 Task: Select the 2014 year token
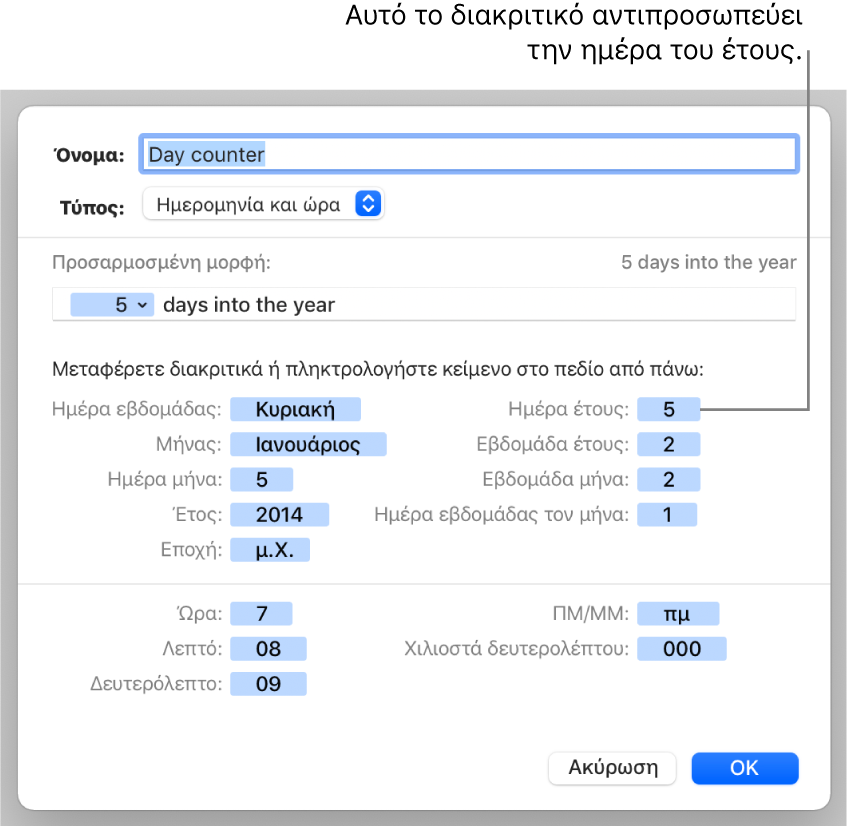pos(279,515)
